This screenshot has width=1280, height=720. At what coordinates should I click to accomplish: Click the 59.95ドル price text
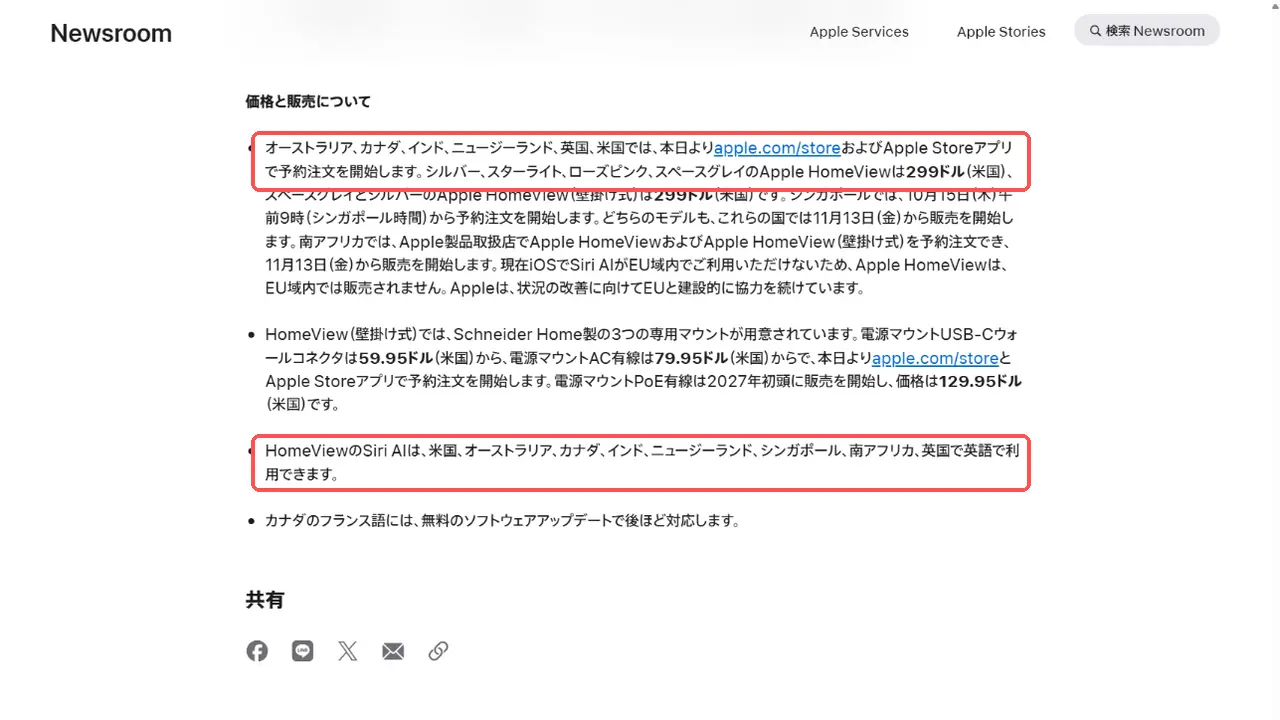point(395,358)
